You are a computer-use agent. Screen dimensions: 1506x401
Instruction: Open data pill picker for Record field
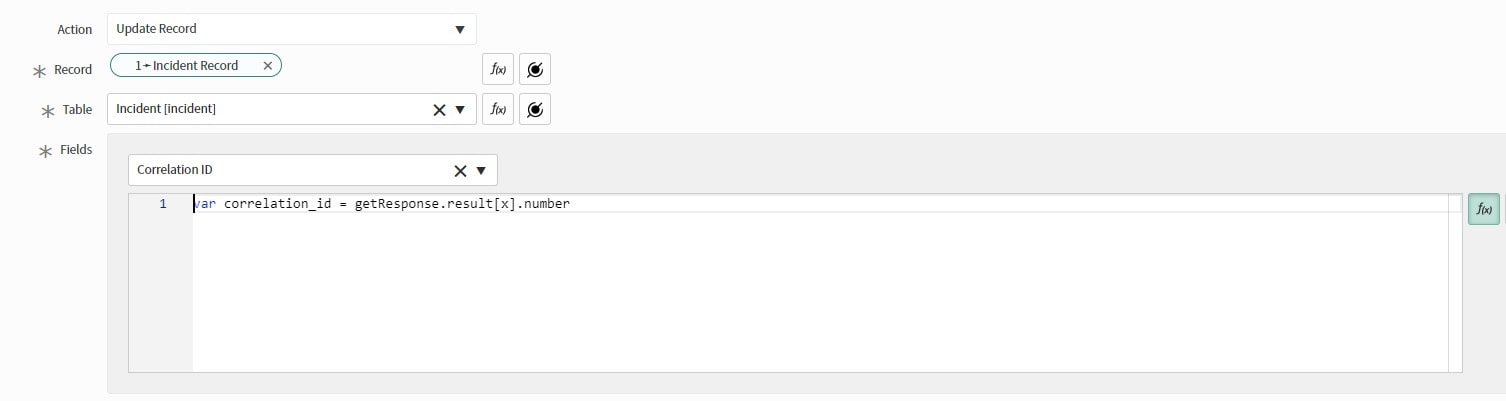coord(535,69)
